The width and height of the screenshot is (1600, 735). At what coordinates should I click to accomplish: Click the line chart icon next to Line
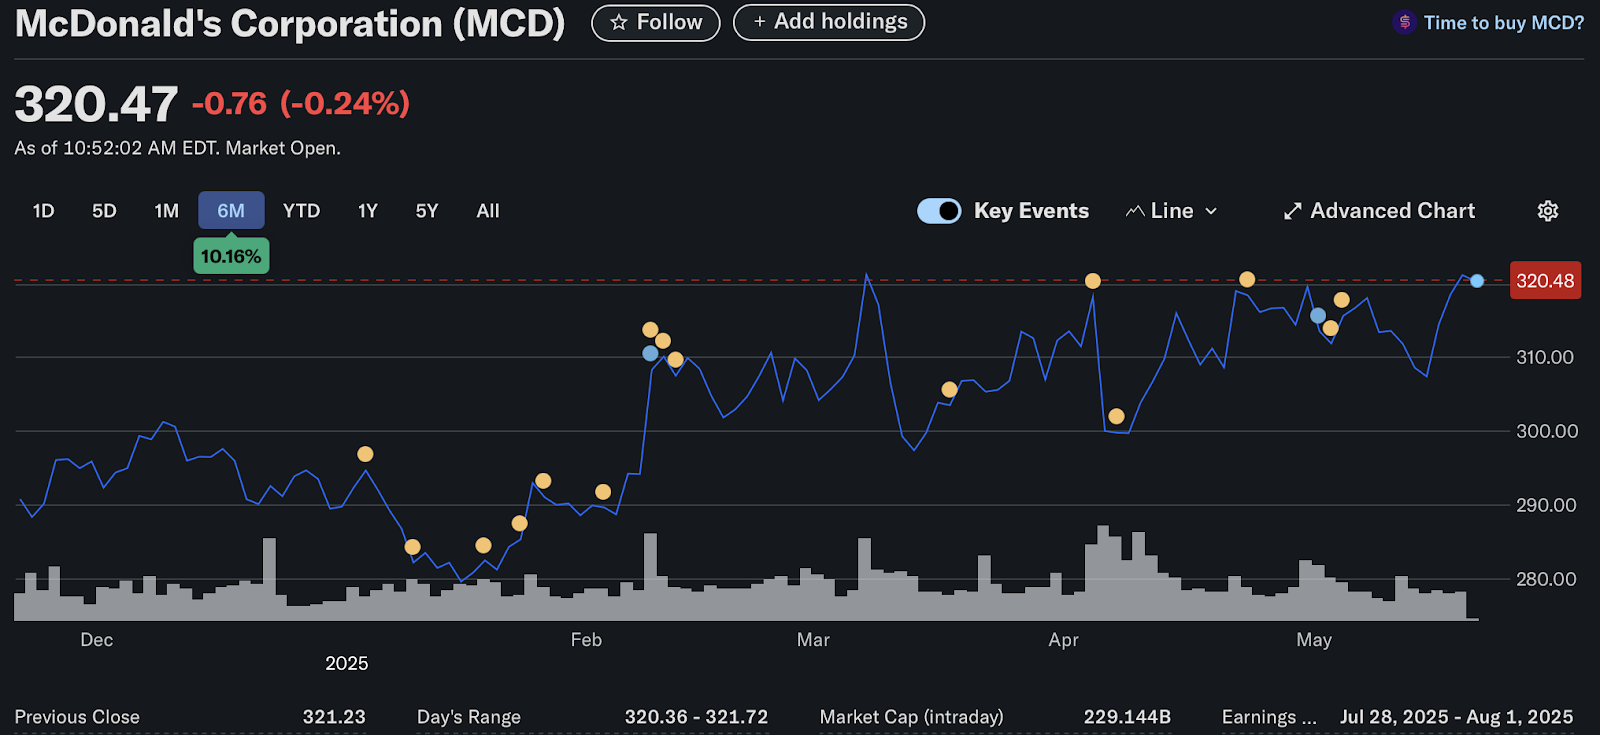1134,211
